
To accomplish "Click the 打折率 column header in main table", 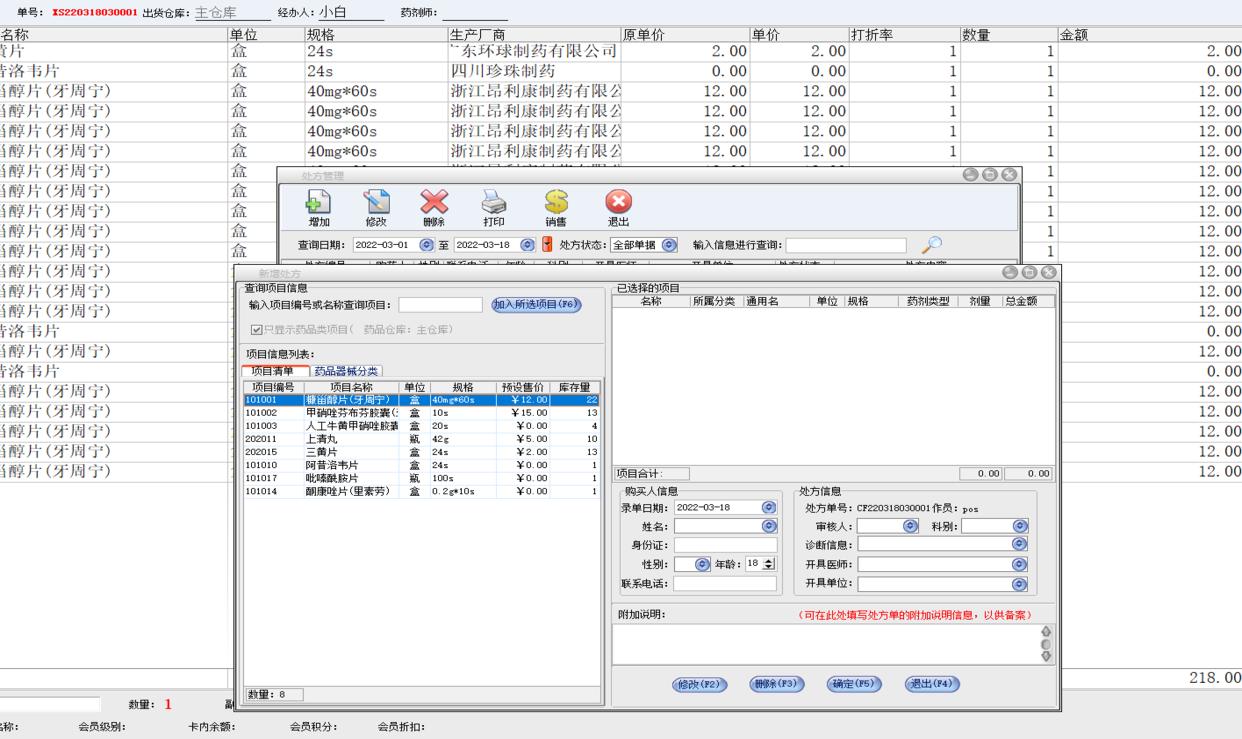I will point(904,35).
